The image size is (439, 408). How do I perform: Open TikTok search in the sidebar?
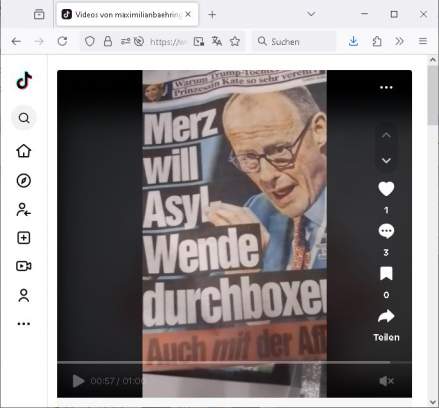(x=24, y=118)
